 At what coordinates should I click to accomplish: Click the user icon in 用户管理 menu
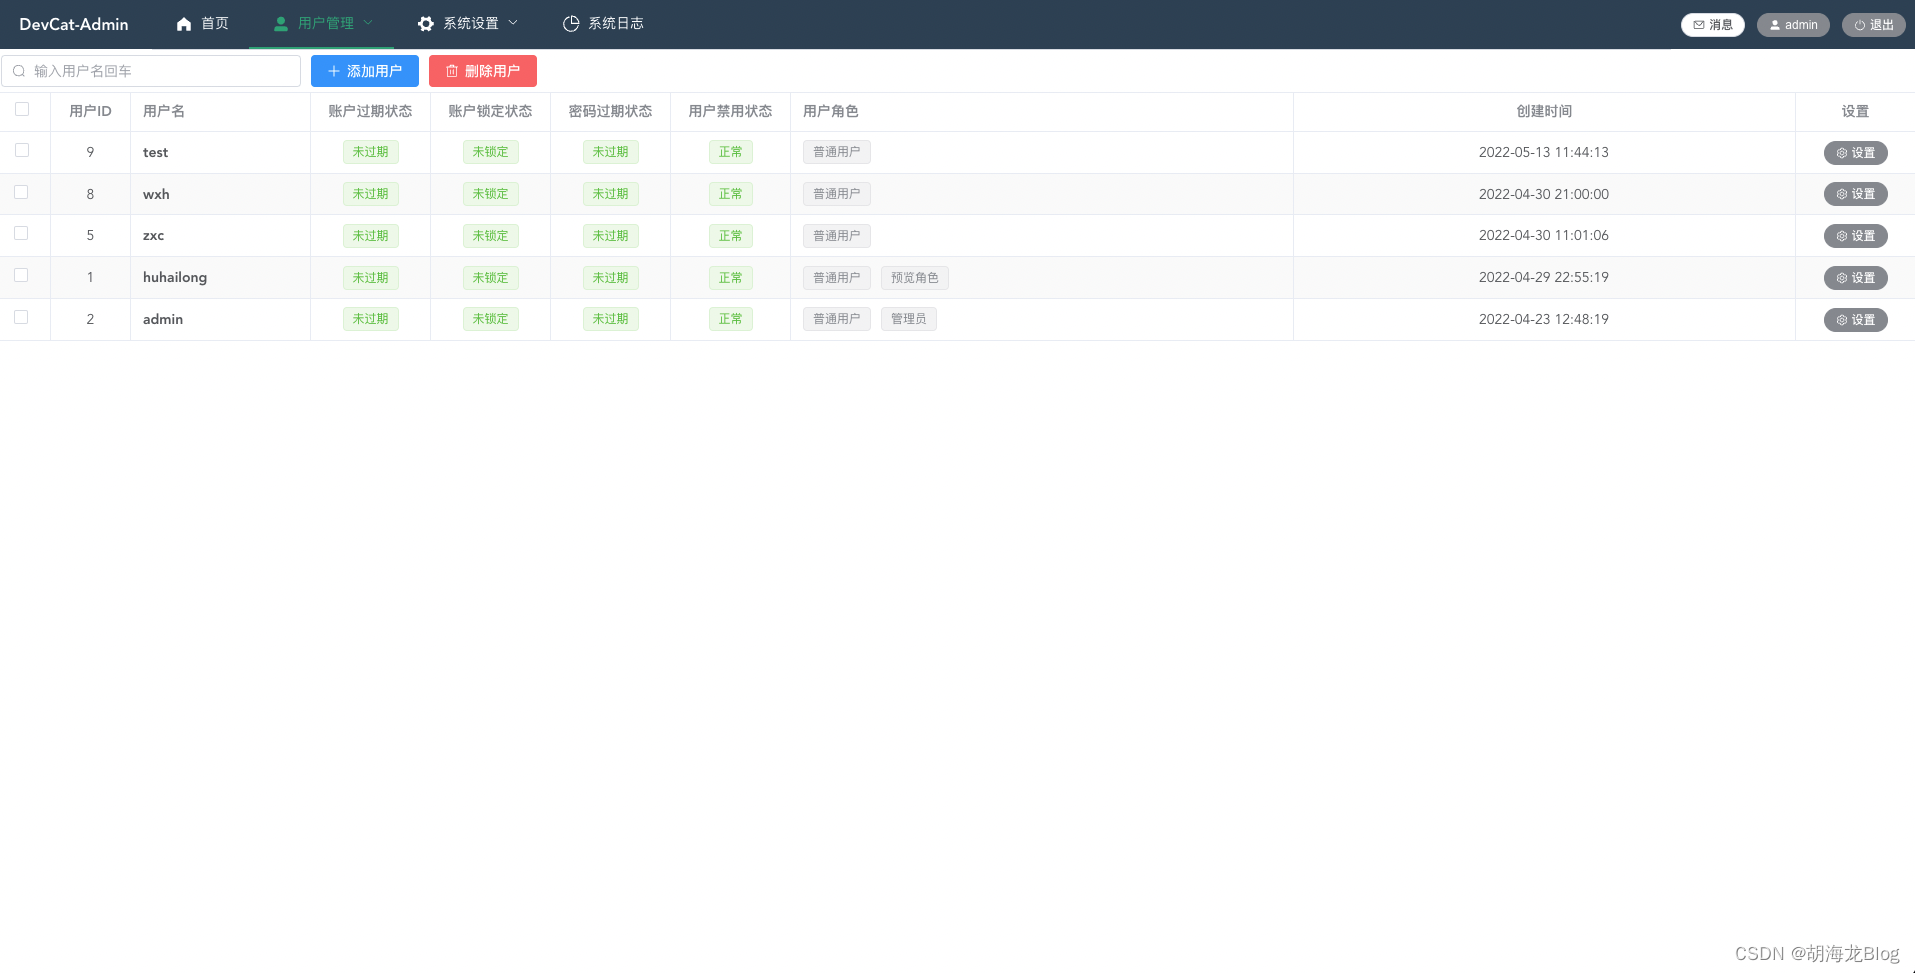281,24
